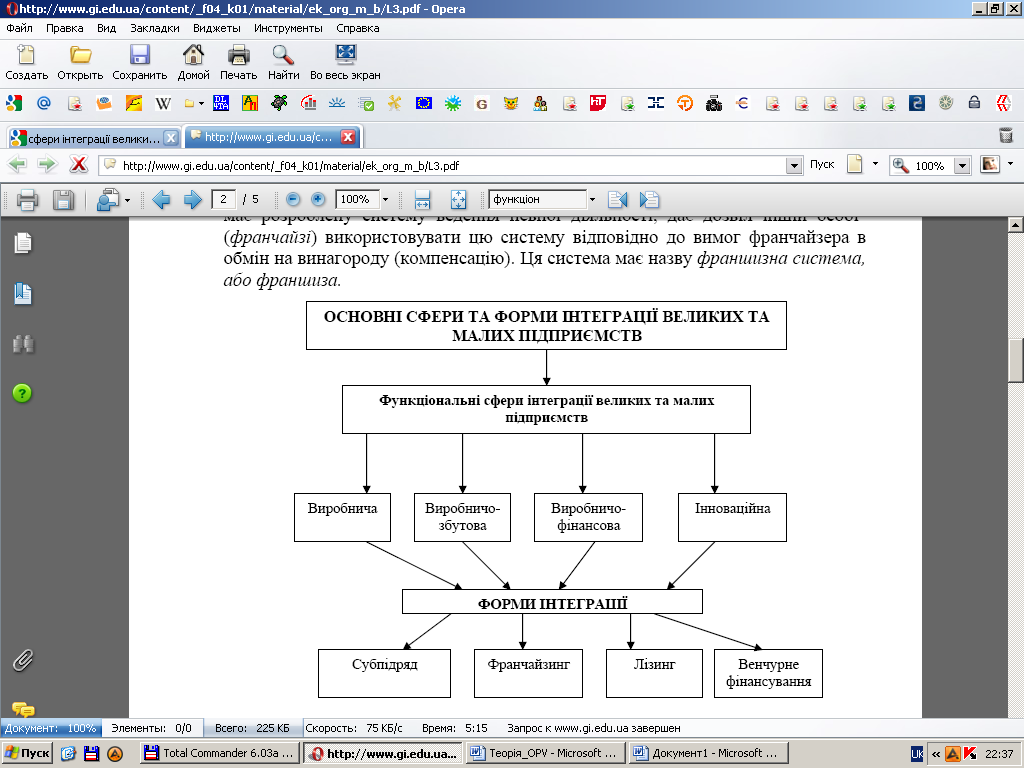Print the PDF using the viewer printer icon

27,200
